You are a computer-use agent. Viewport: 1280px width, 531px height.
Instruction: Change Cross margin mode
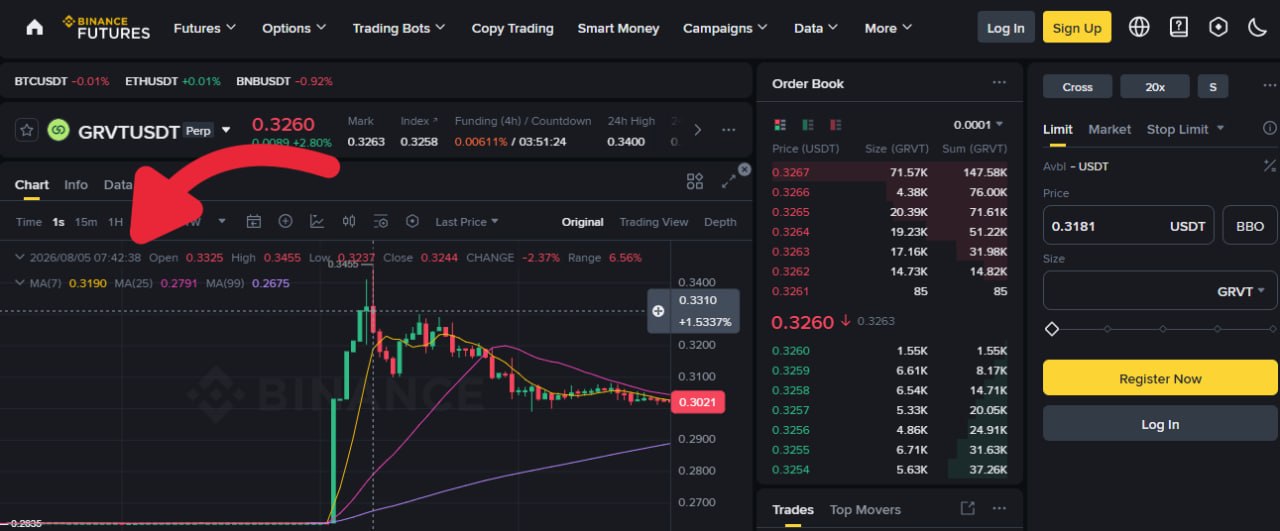click(1077, 87)
